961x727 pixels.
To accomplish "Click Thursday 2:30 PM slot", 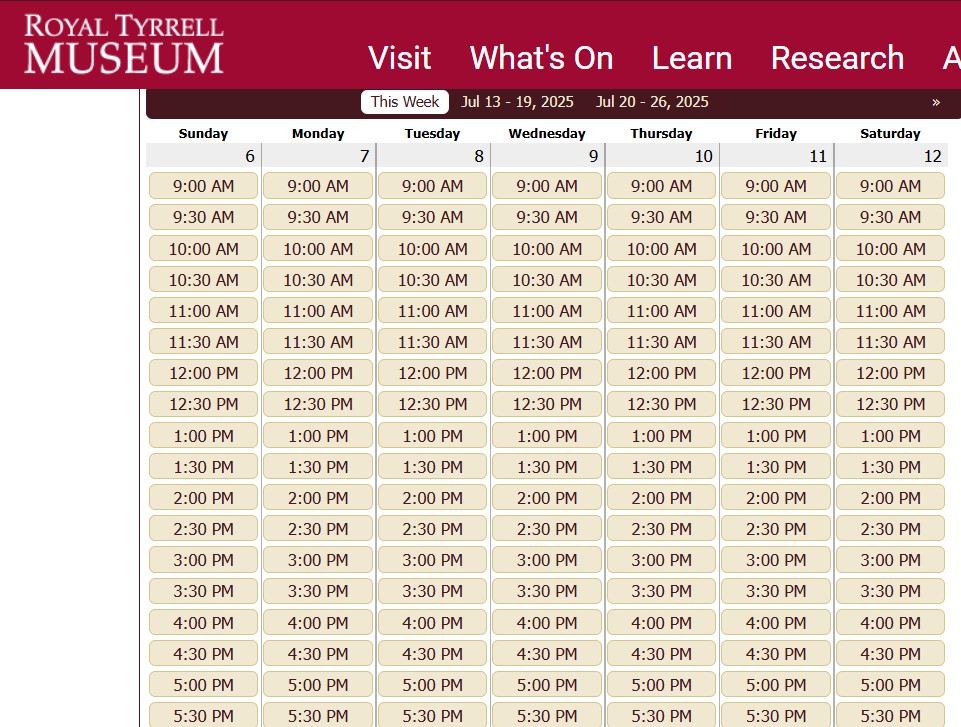I will pyautogui.click(x=661, y=529).
